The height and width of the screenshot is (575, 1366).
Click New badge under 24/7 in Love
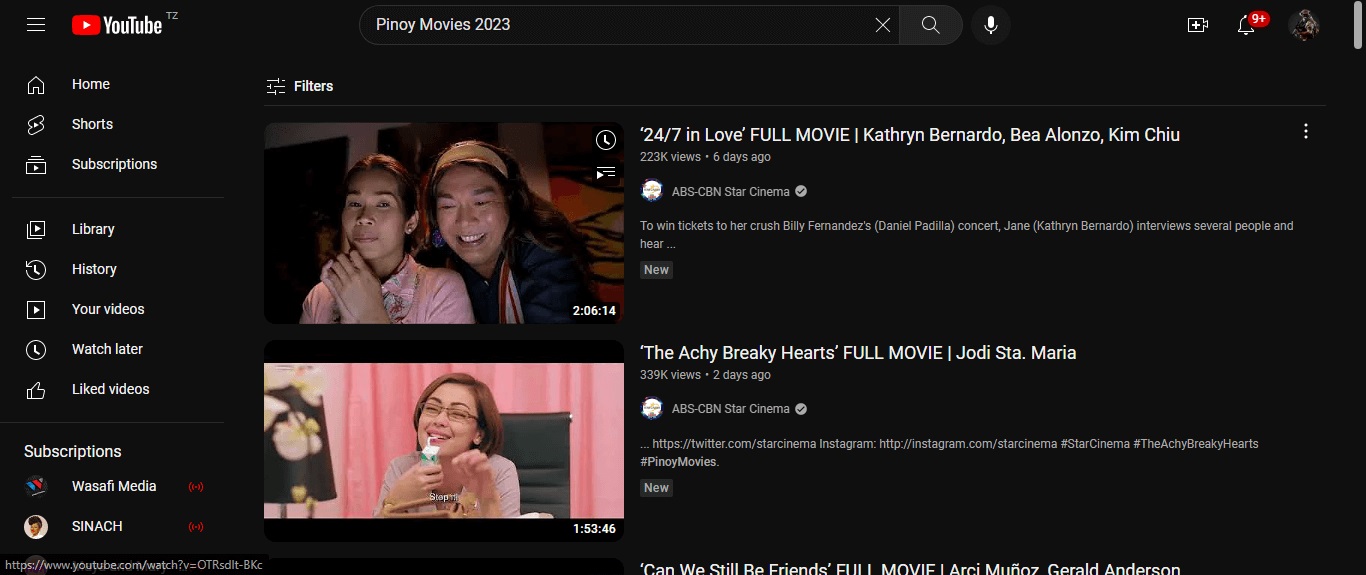pyautogui.click(x=657, y=270)
